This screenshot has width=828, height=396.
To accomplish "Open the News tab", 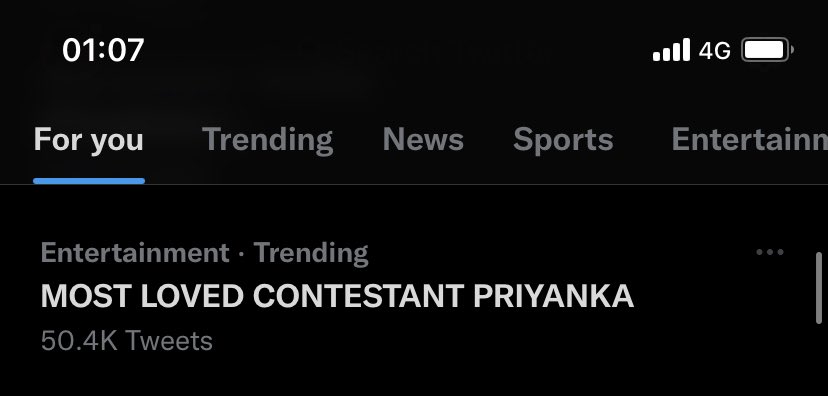I will coord(423,140).
